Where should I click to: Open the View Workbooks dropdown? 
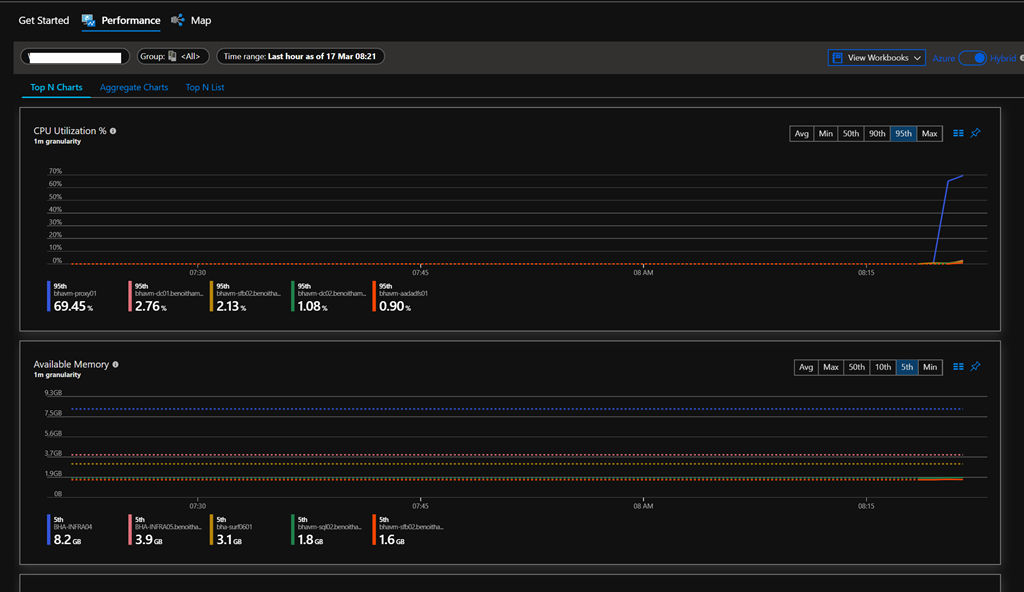point(876,58)
